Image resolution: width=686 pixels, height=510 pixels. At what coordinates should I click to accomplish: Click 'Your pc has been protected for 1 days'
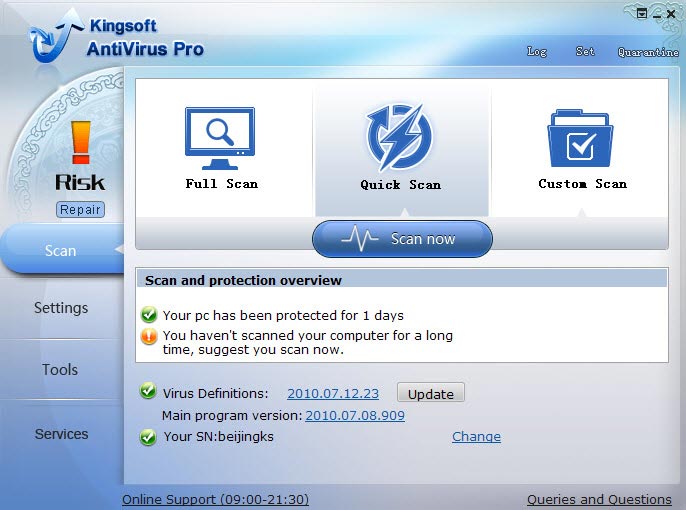pyautogui.click(x=283, y=315)
